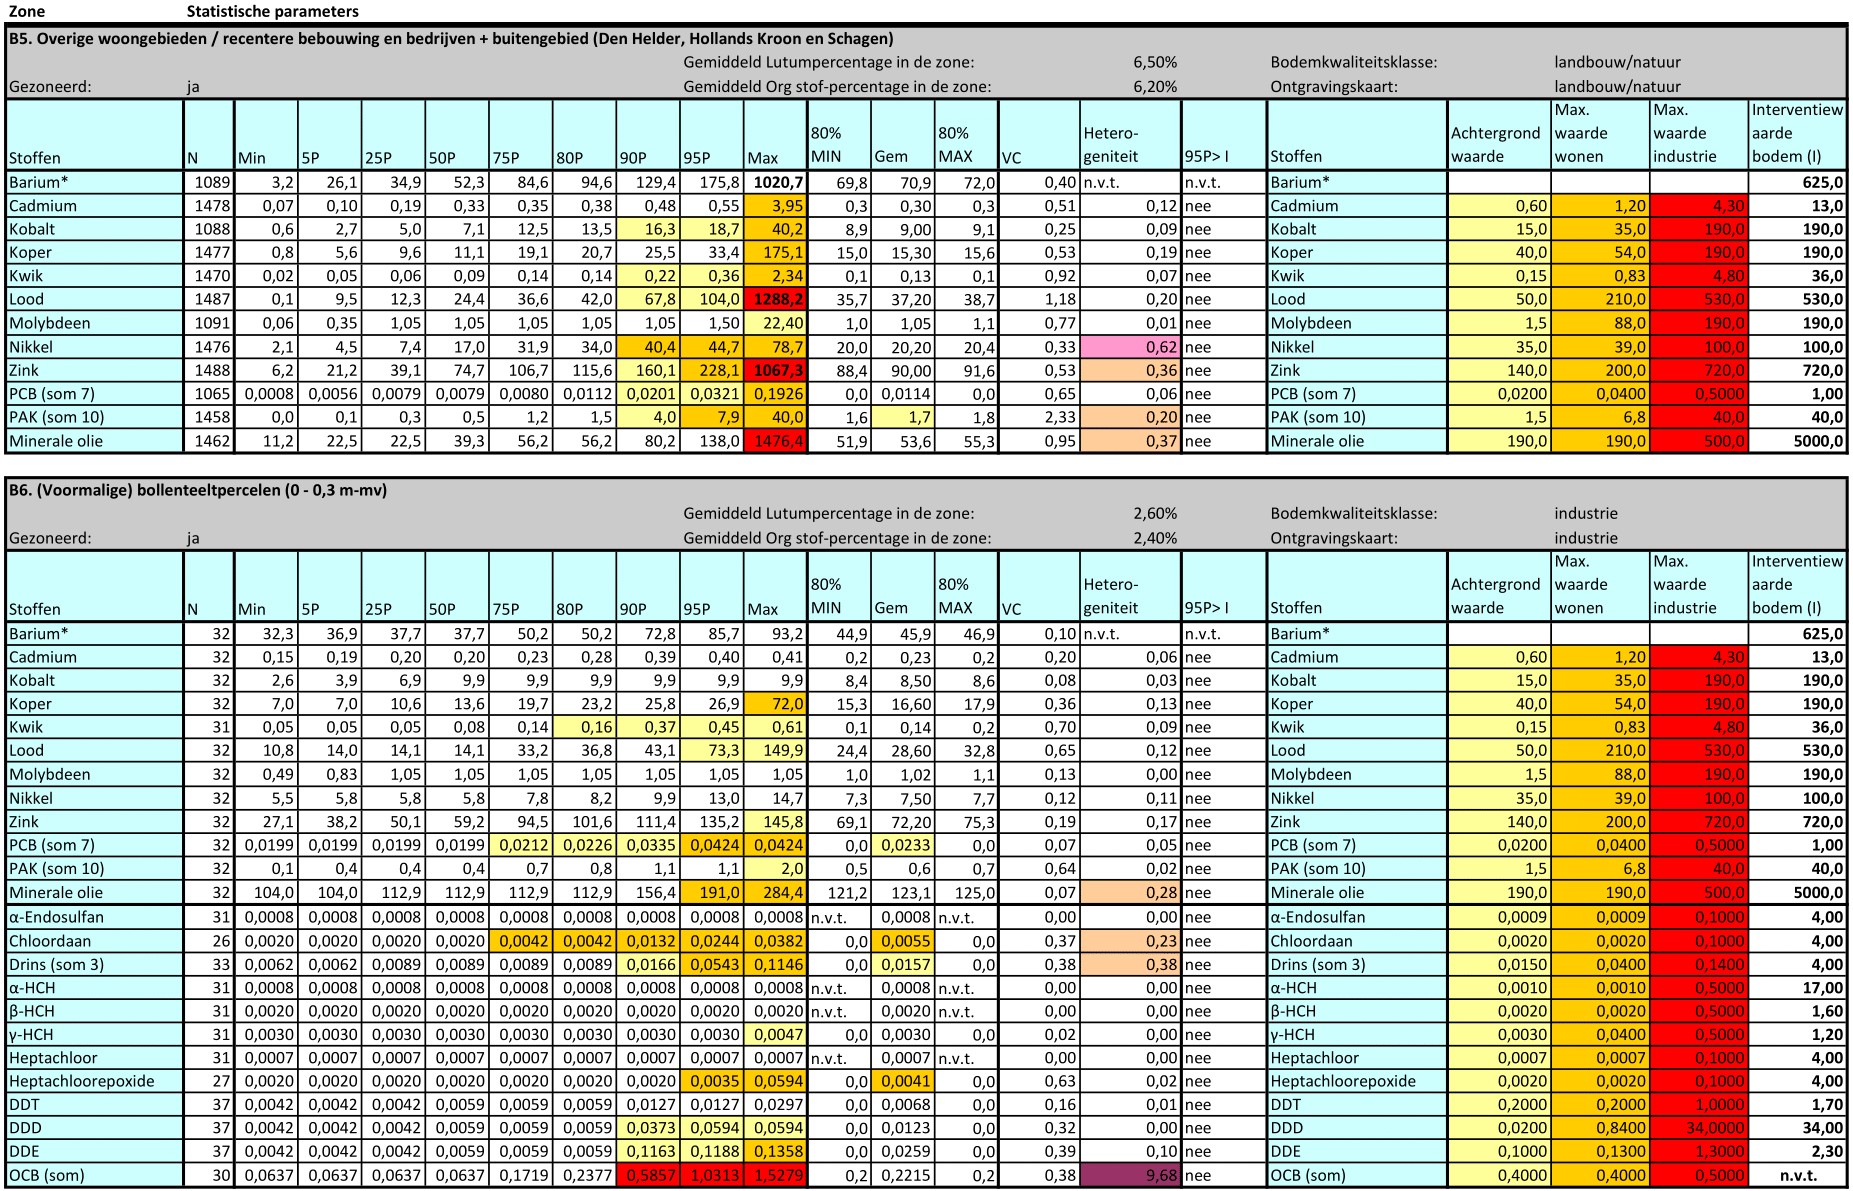The height and width of the screenshot is (1191, 1853).
Task: Select the red OCB (som) Max cell 1,5279
Action: point(776,1175)
